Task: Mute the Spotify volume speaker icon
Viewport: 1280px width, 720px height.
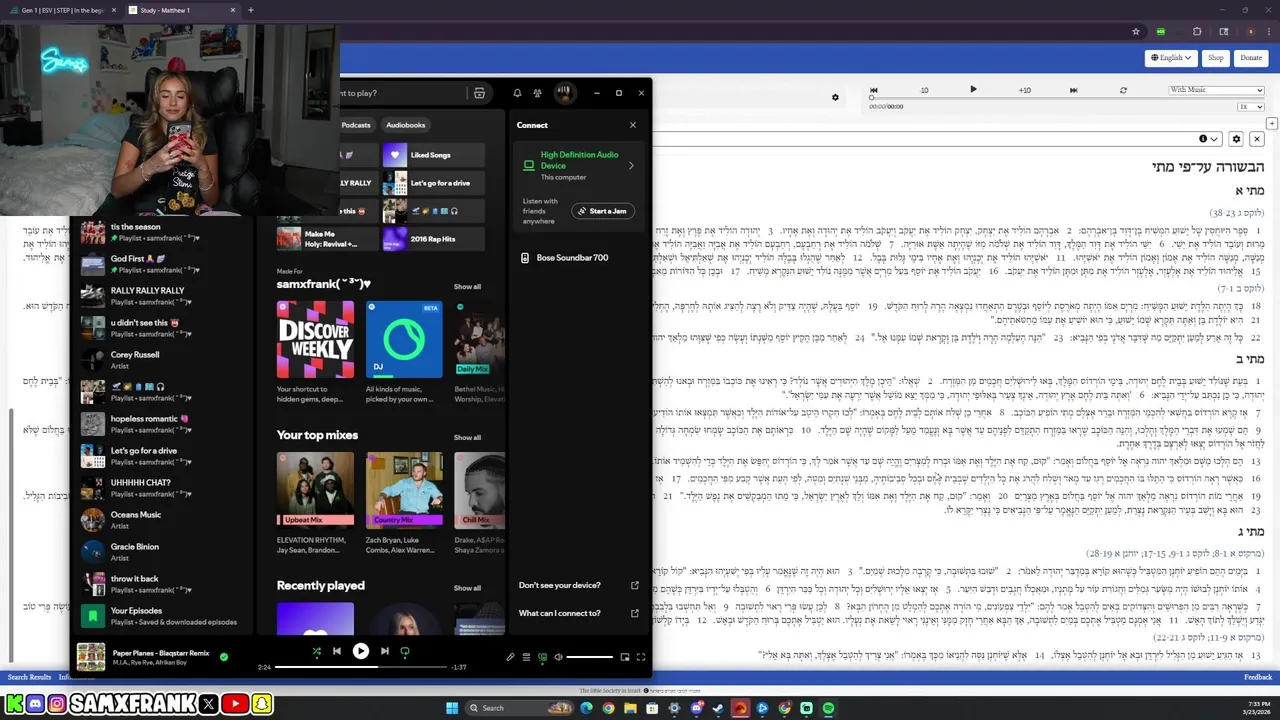Action: coord(558,657)
